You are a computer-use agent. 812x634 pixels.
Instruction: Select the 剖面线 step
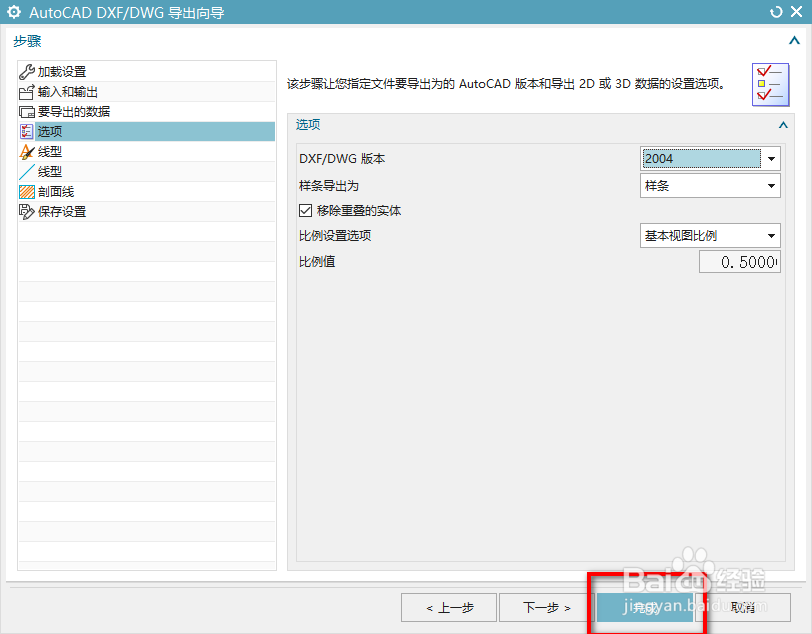[x=147, y=192]
